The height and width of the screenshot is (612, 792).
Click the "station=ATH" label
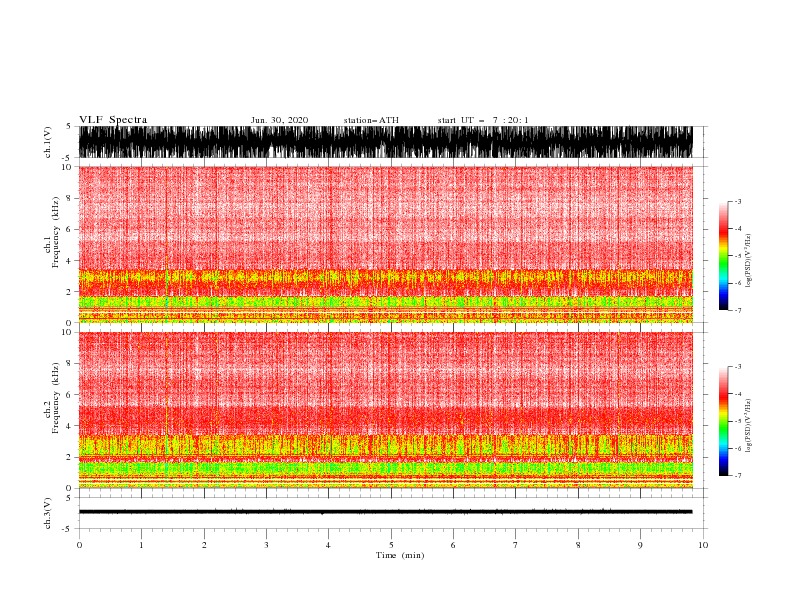371,120
